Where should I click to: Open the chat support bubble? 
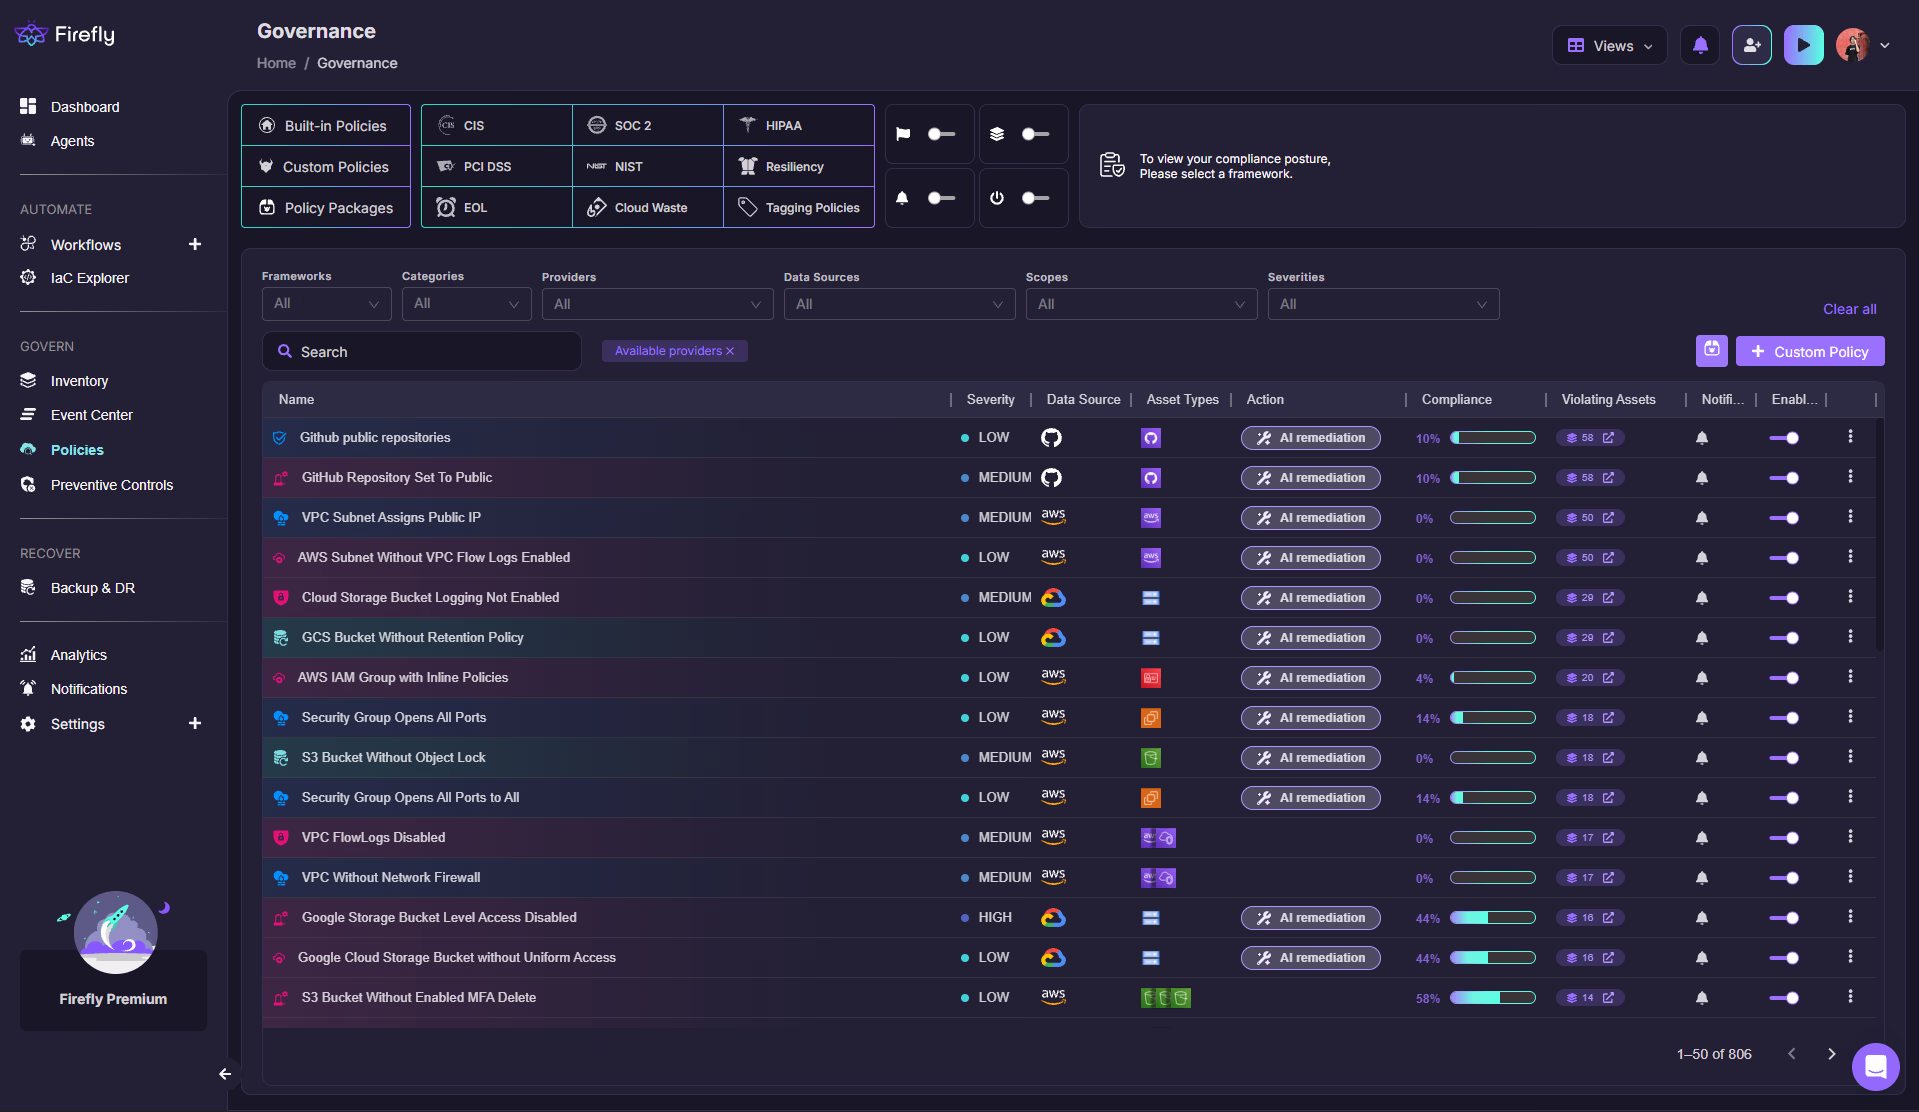pos(1875,1067)
